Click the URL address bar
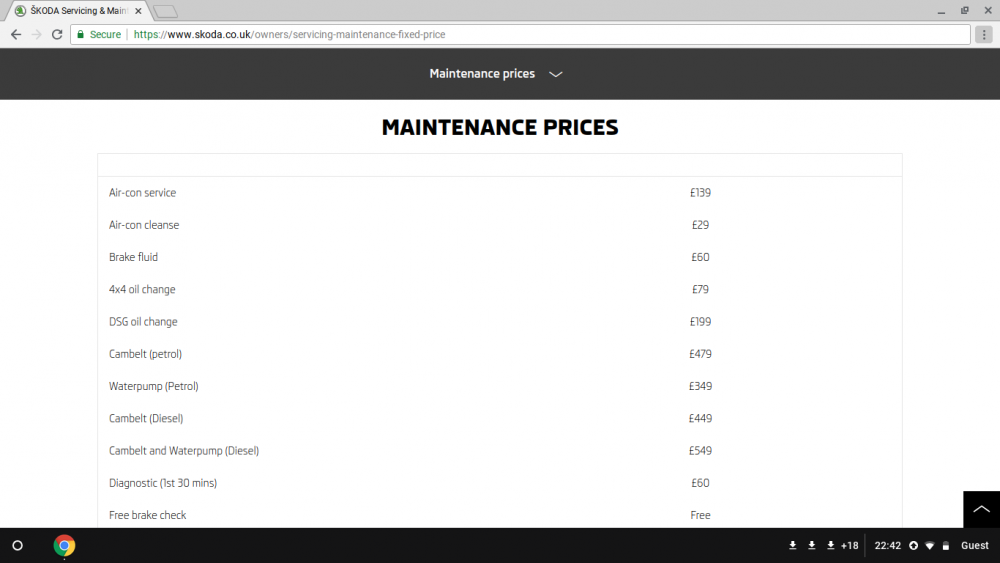 [520, 34]
